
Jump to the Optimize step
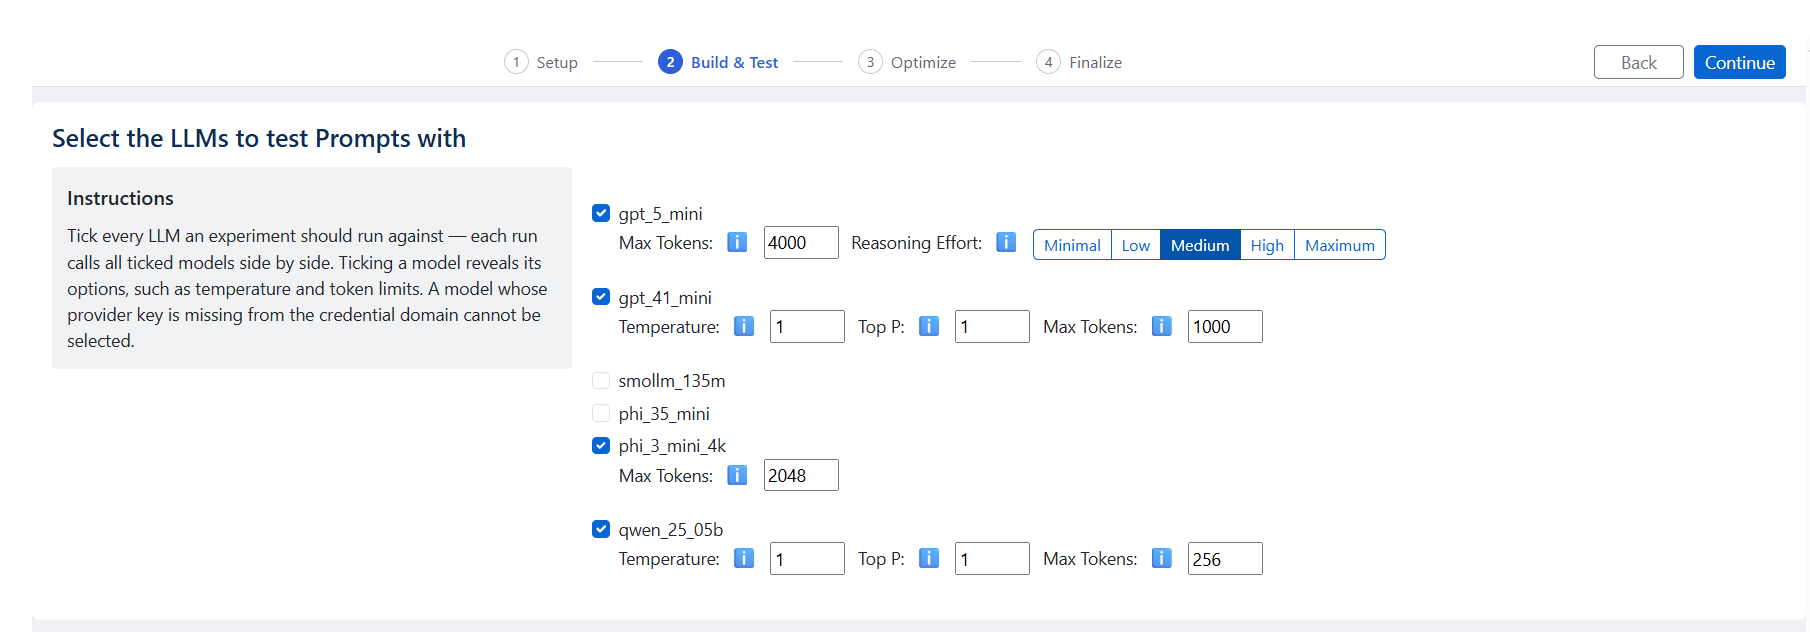907,62
